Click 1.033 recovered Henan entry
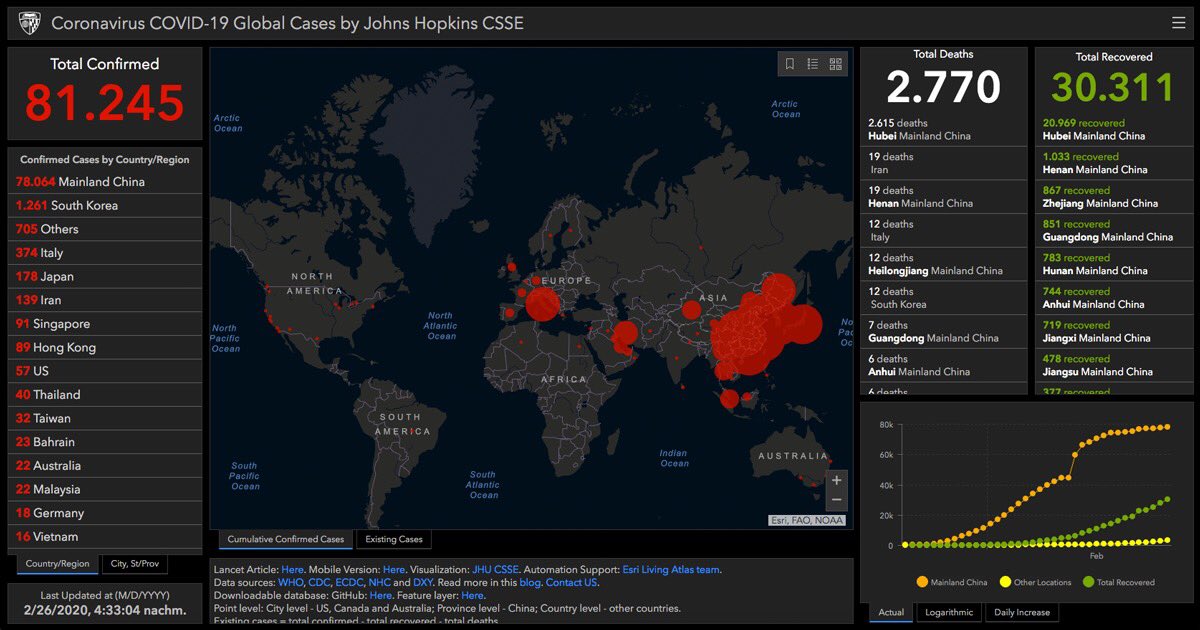1200x630 pixels. pyautogui.click(x=1113, y=163)
